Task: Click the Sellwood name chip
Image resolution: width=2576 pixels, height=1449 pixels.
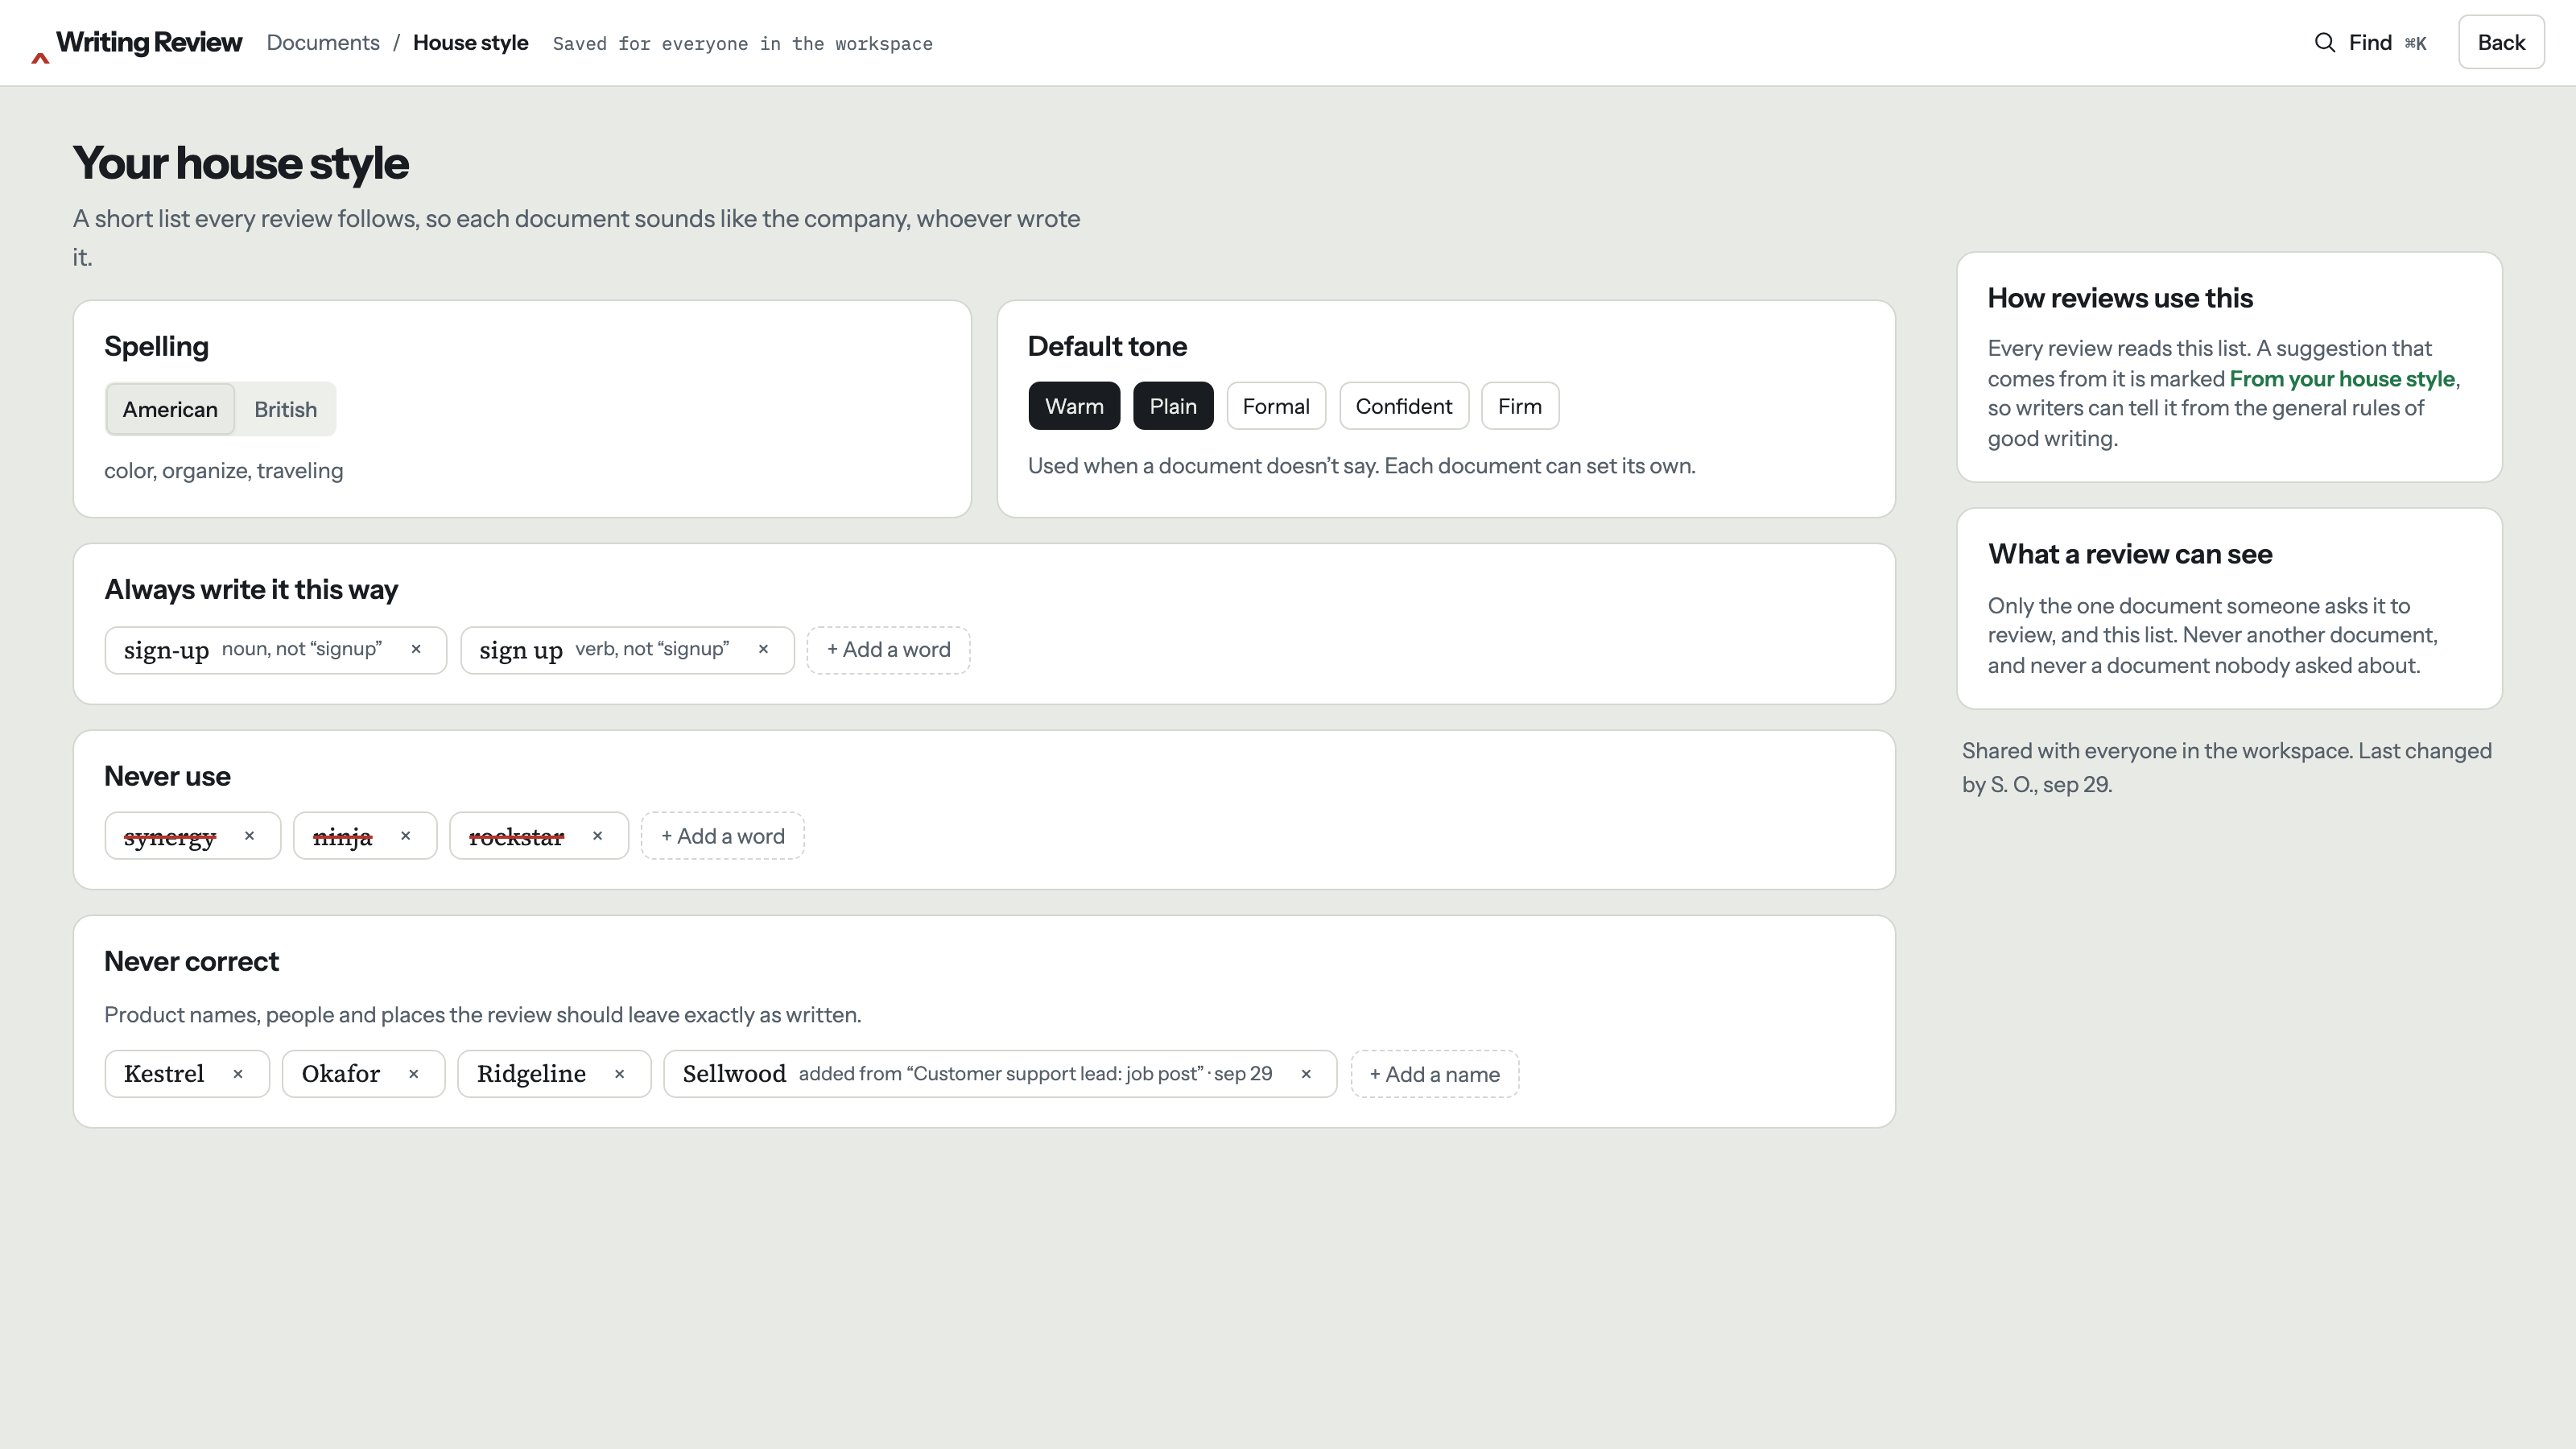Action: (x=1000, y=1074)
